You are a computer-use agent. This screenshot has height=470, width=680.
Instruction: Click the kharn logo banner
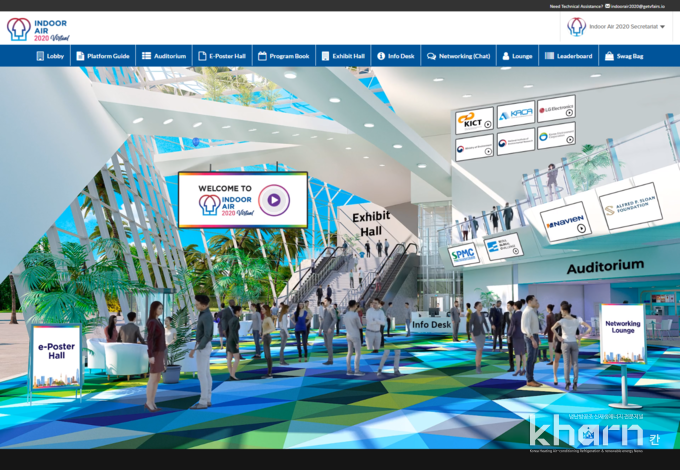(x=593, y=433)
